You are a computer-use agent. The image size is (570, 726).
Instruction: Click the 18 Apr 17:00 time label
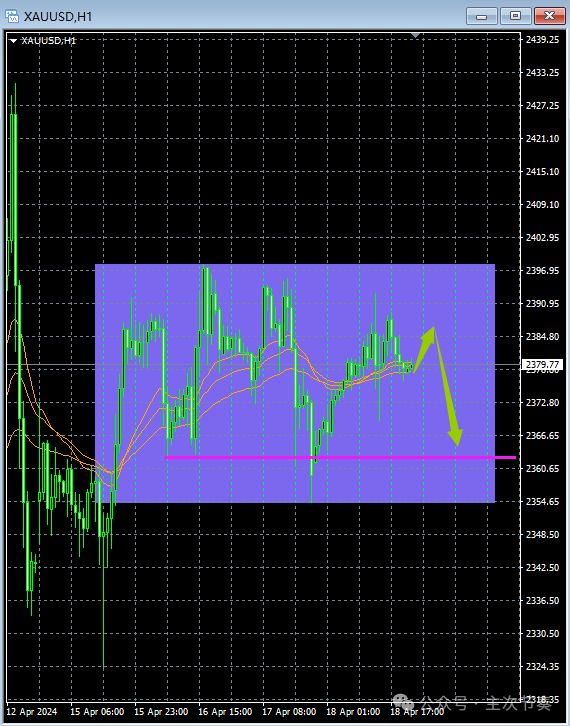tap(417, 712)
